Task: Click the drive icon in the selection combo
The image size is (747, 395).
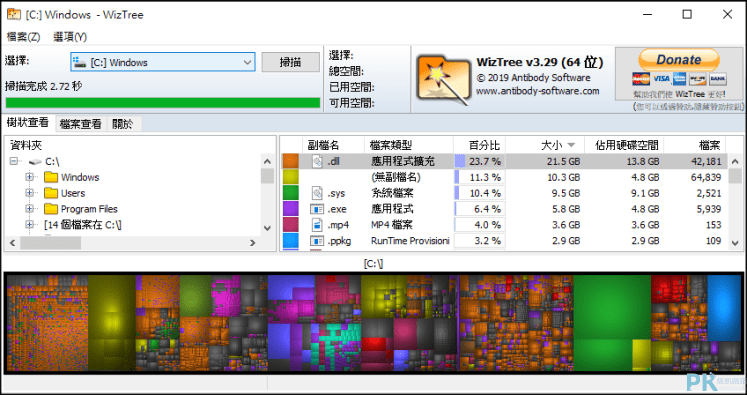Action: (80, 62)
